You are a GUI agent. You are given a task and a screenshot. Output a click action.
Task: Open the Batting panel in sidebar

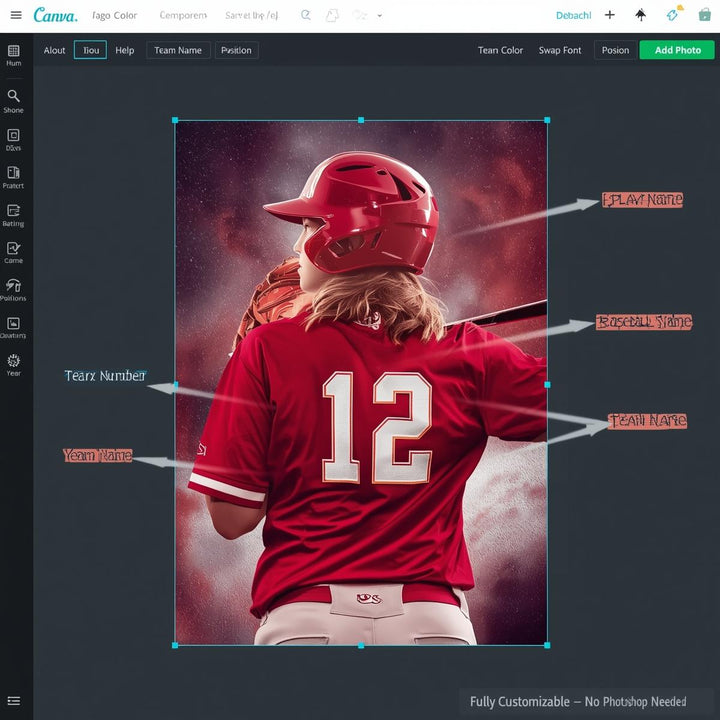[13, 211]
